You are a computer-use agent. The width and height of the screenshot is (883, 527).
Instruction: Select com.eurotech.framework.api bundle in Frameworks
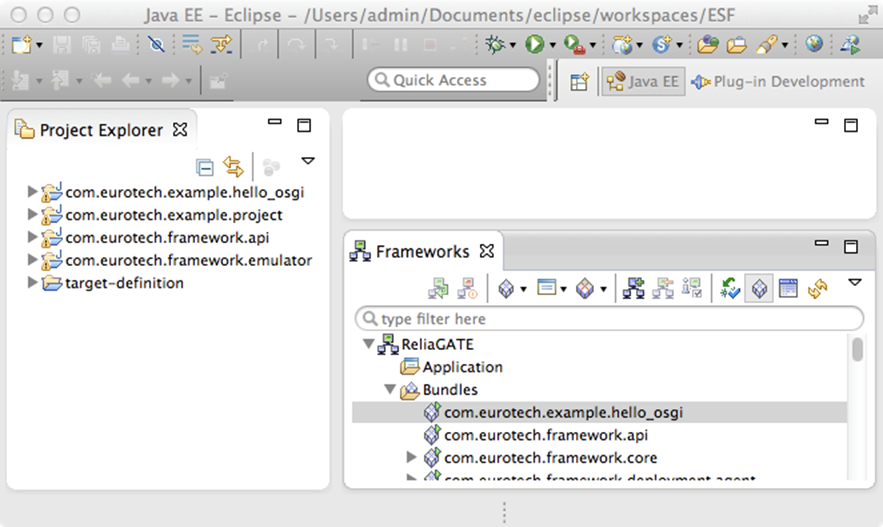tap(546, 435)
